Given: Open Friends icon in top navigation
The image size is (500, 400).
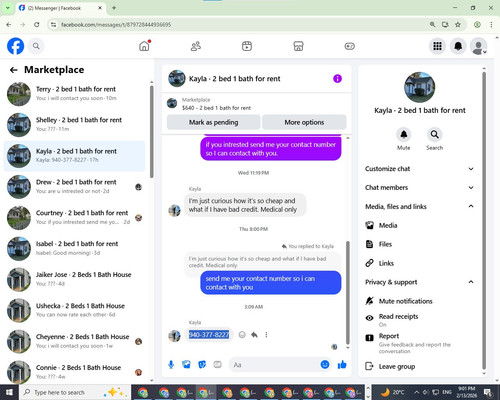Looking at the screenshot, I should pos(196,46).
